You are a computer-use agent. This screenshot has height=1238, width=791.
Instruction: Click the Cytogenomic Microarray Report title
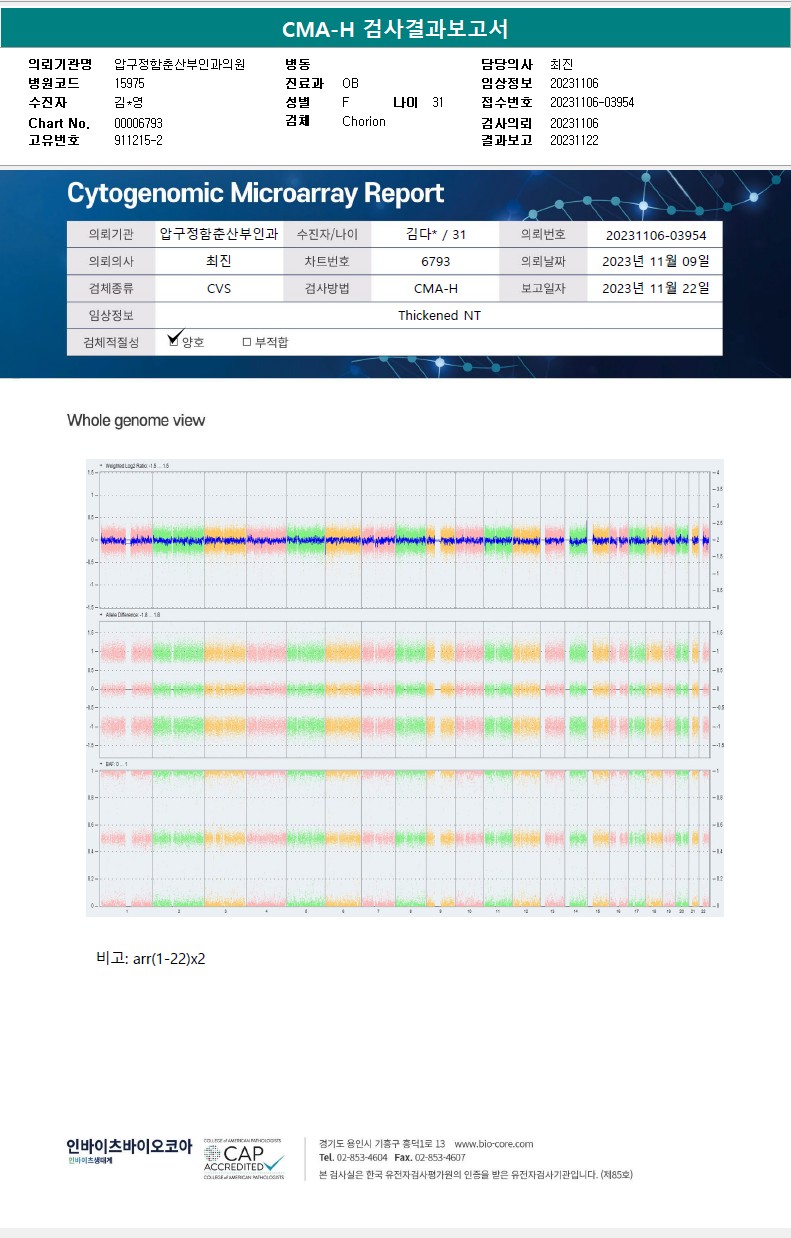pos(255,193)
